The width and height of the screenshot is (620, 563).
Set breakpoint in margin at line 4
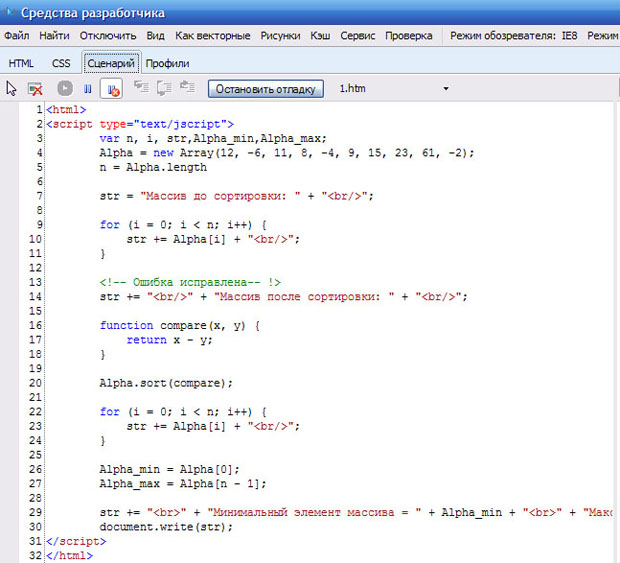click(9, 153)
